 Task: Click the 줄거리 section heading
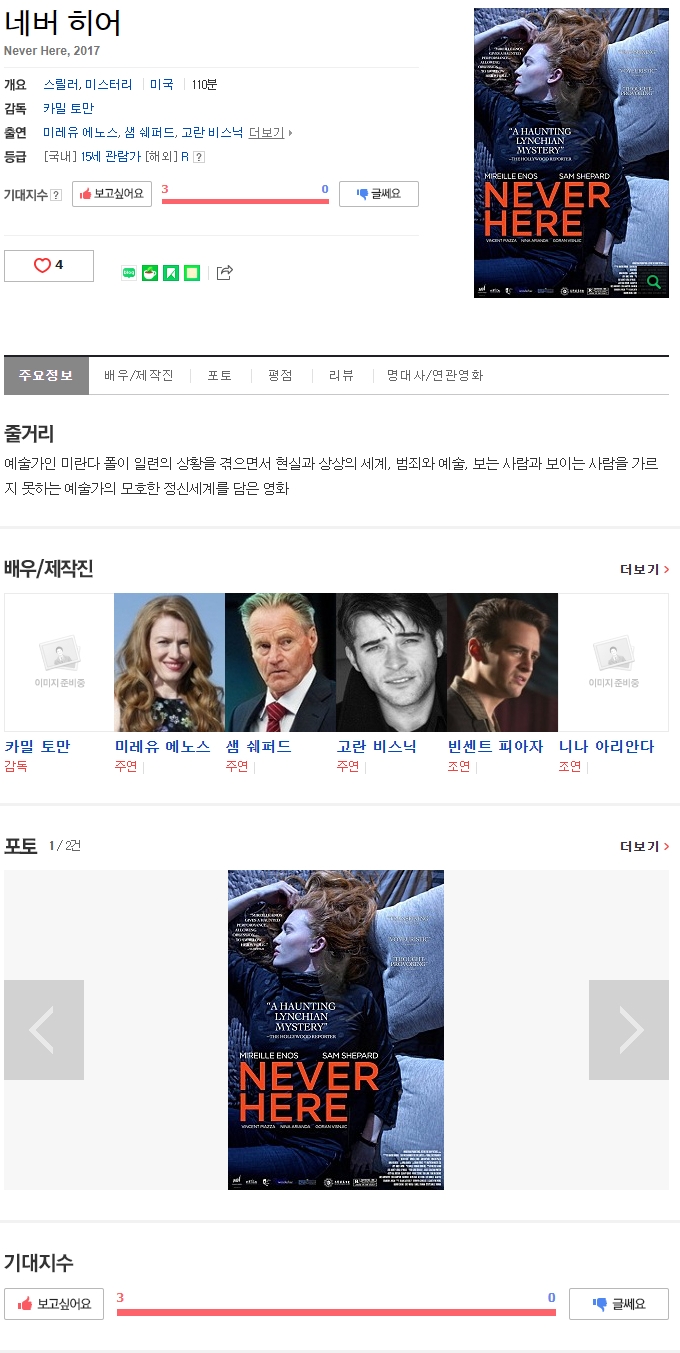pos(29,434)
